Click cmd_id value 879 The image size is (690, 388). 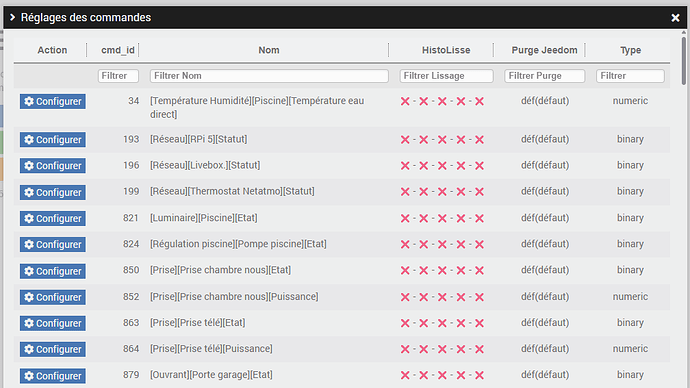coord(131,375)
